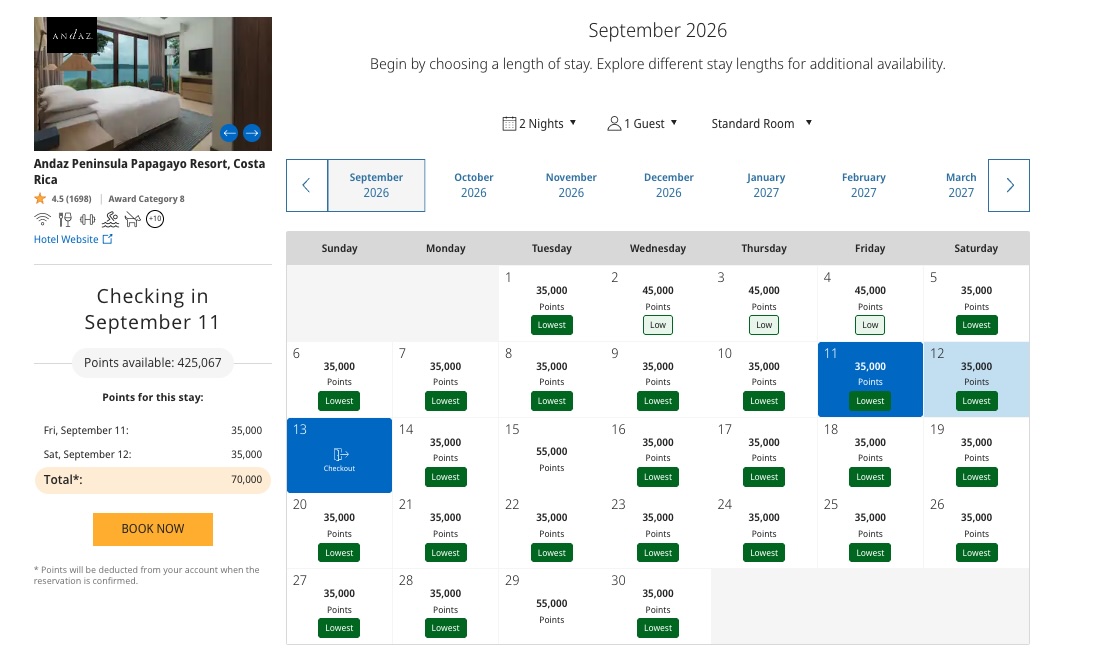This screenshot has height=658, width=1104.
Task: Click the Total 70,000 points row
Action: (153, 480)
